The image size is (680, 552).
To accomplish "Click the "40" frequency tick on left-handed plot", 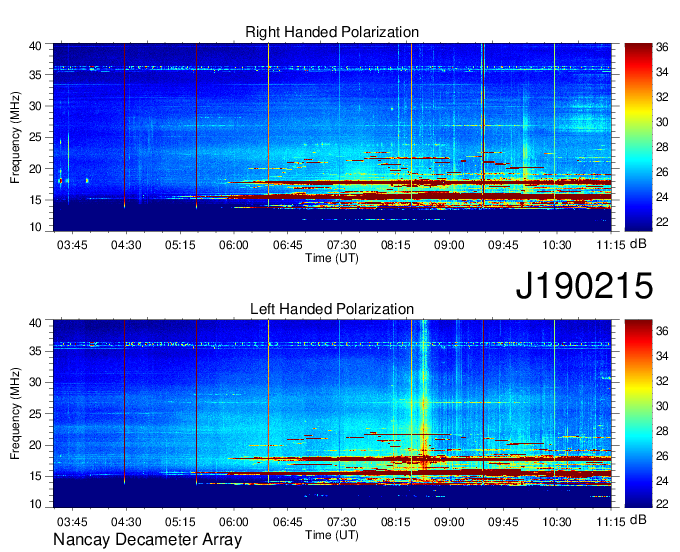I will pyautogui.click(x=35, y=322).
